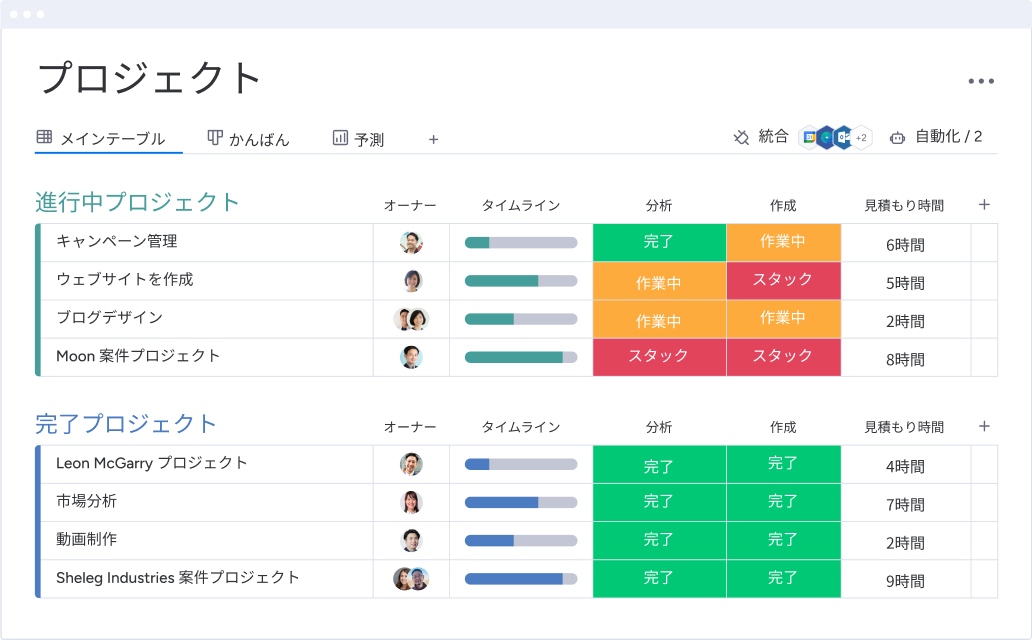Open the +2 more integrations badge

point(861,138)
